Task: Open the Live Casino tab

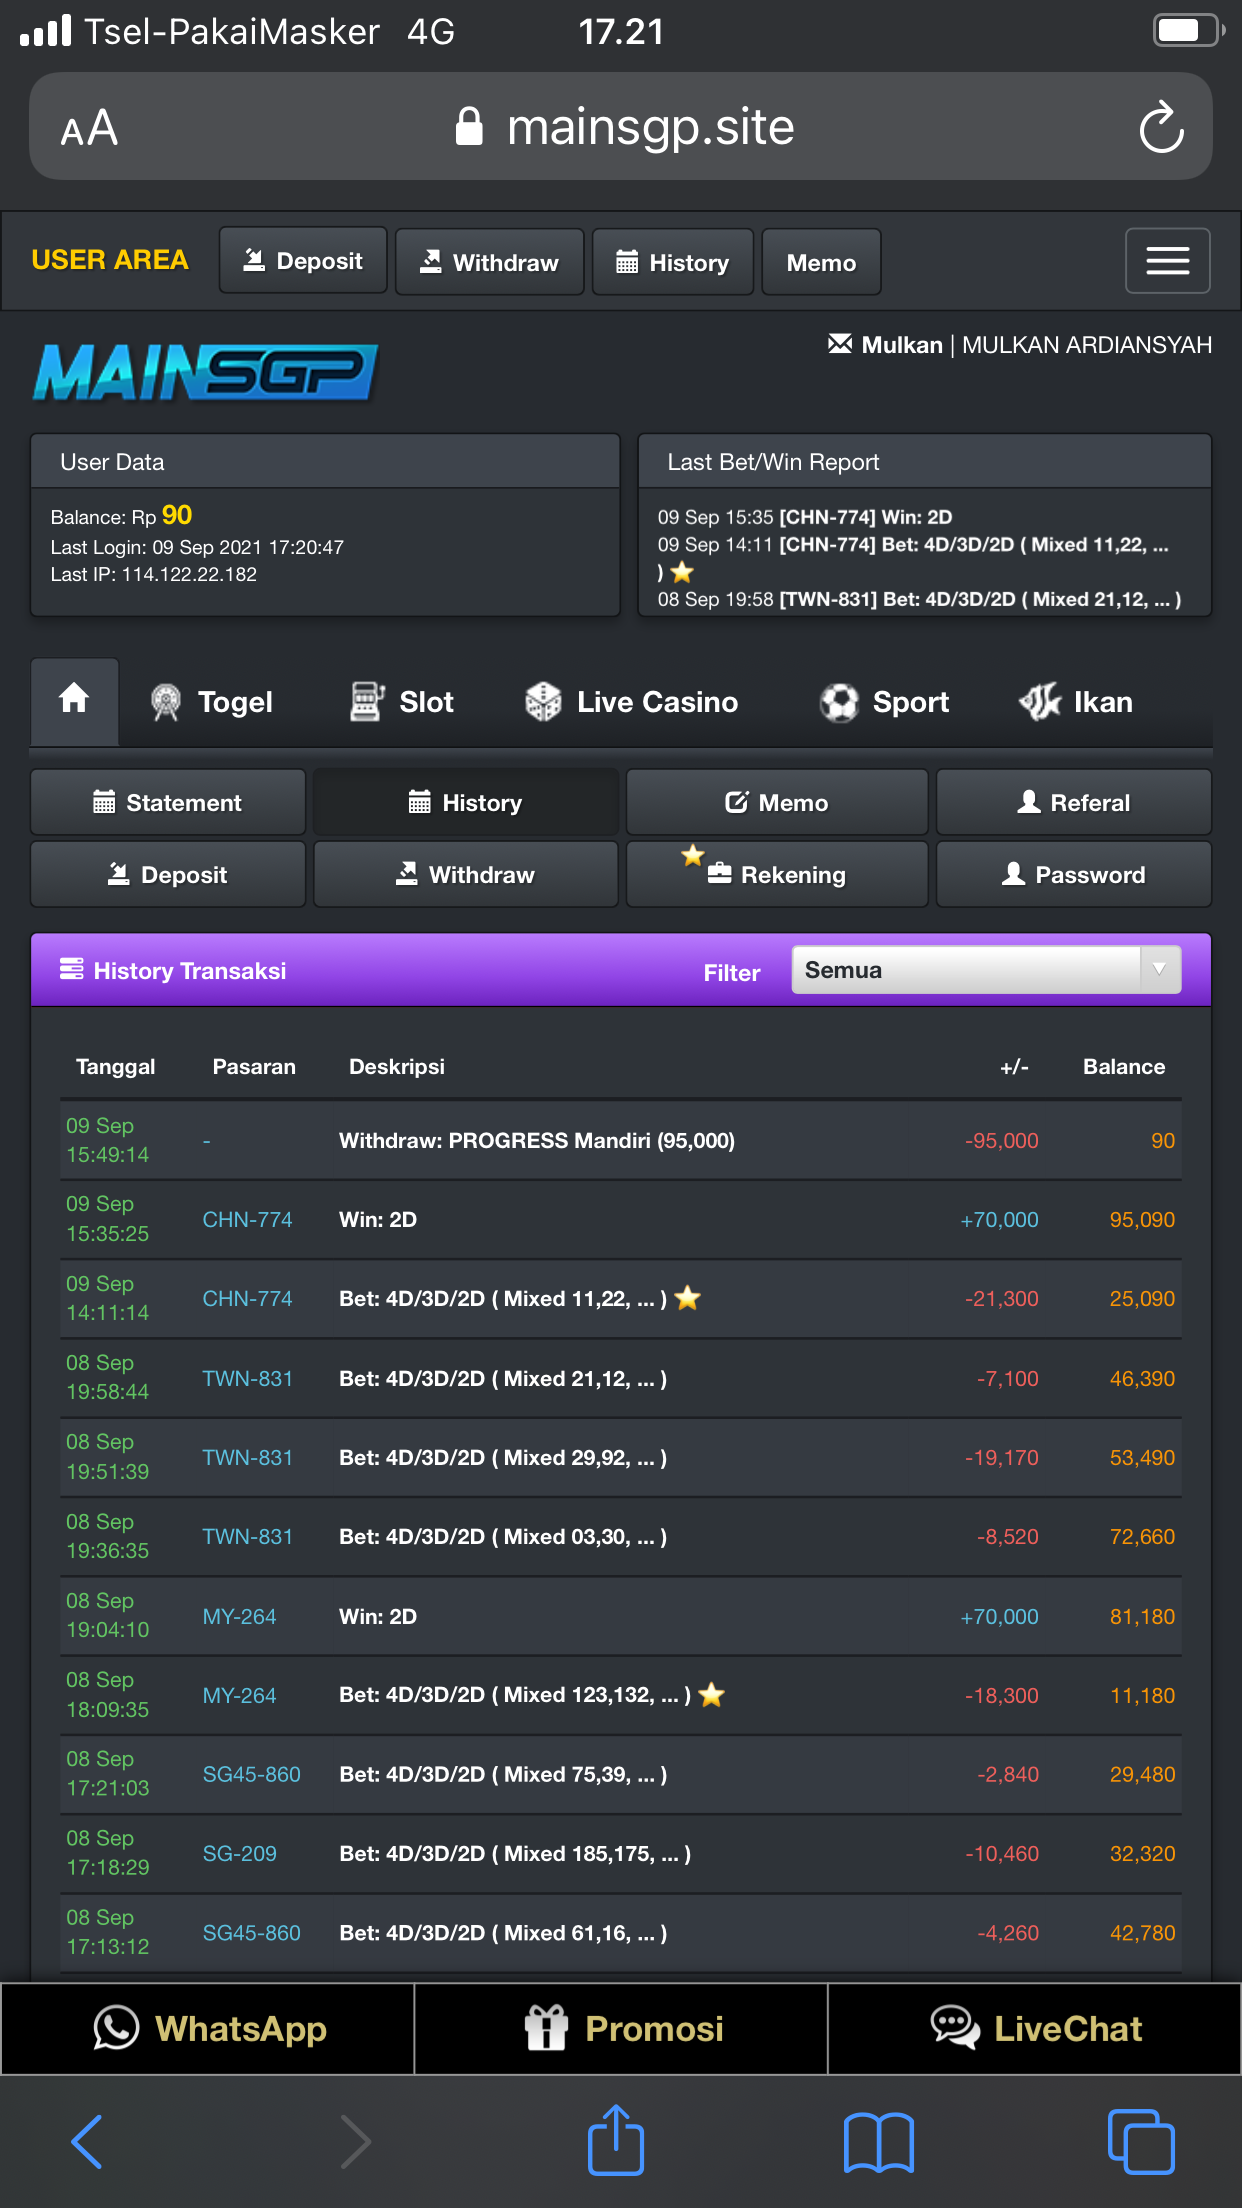Action: coord(632,702)
